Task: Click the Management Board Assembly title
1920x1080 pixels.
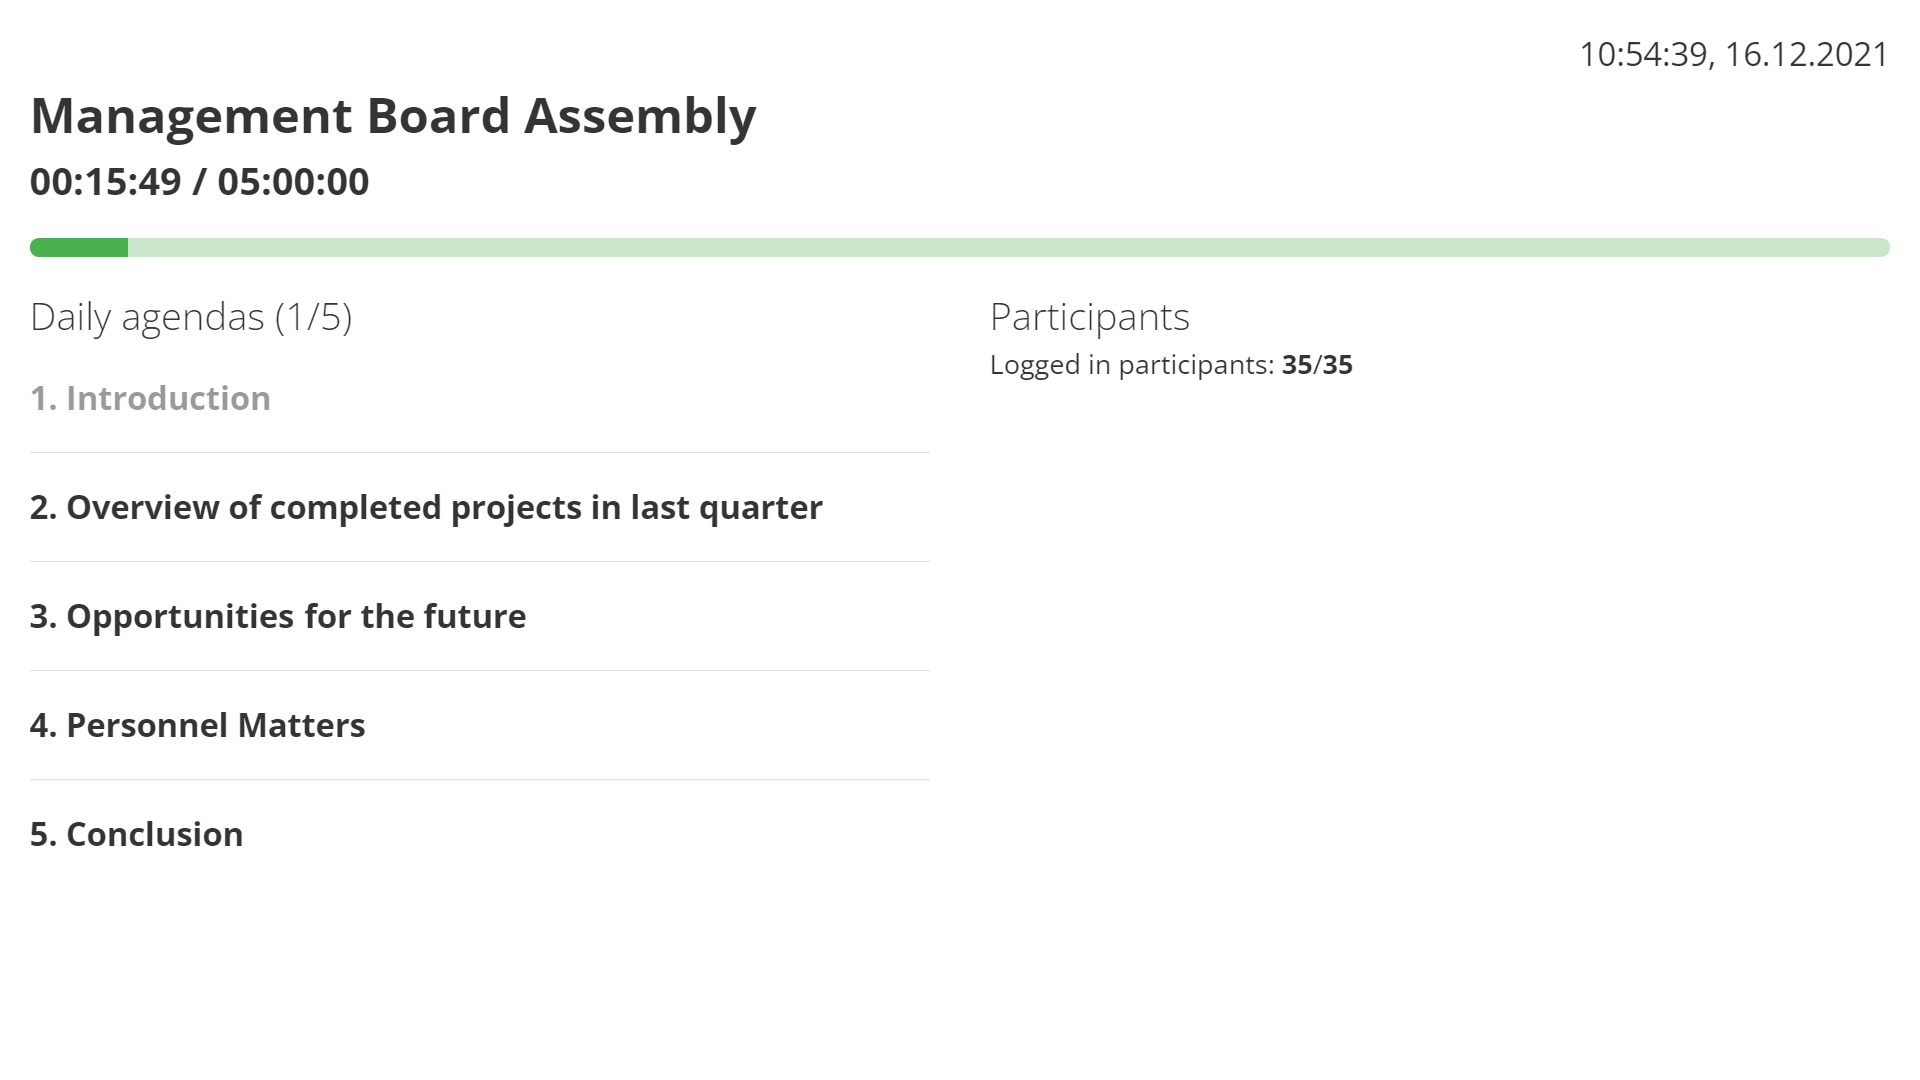Action: click(x=393, y=116)
